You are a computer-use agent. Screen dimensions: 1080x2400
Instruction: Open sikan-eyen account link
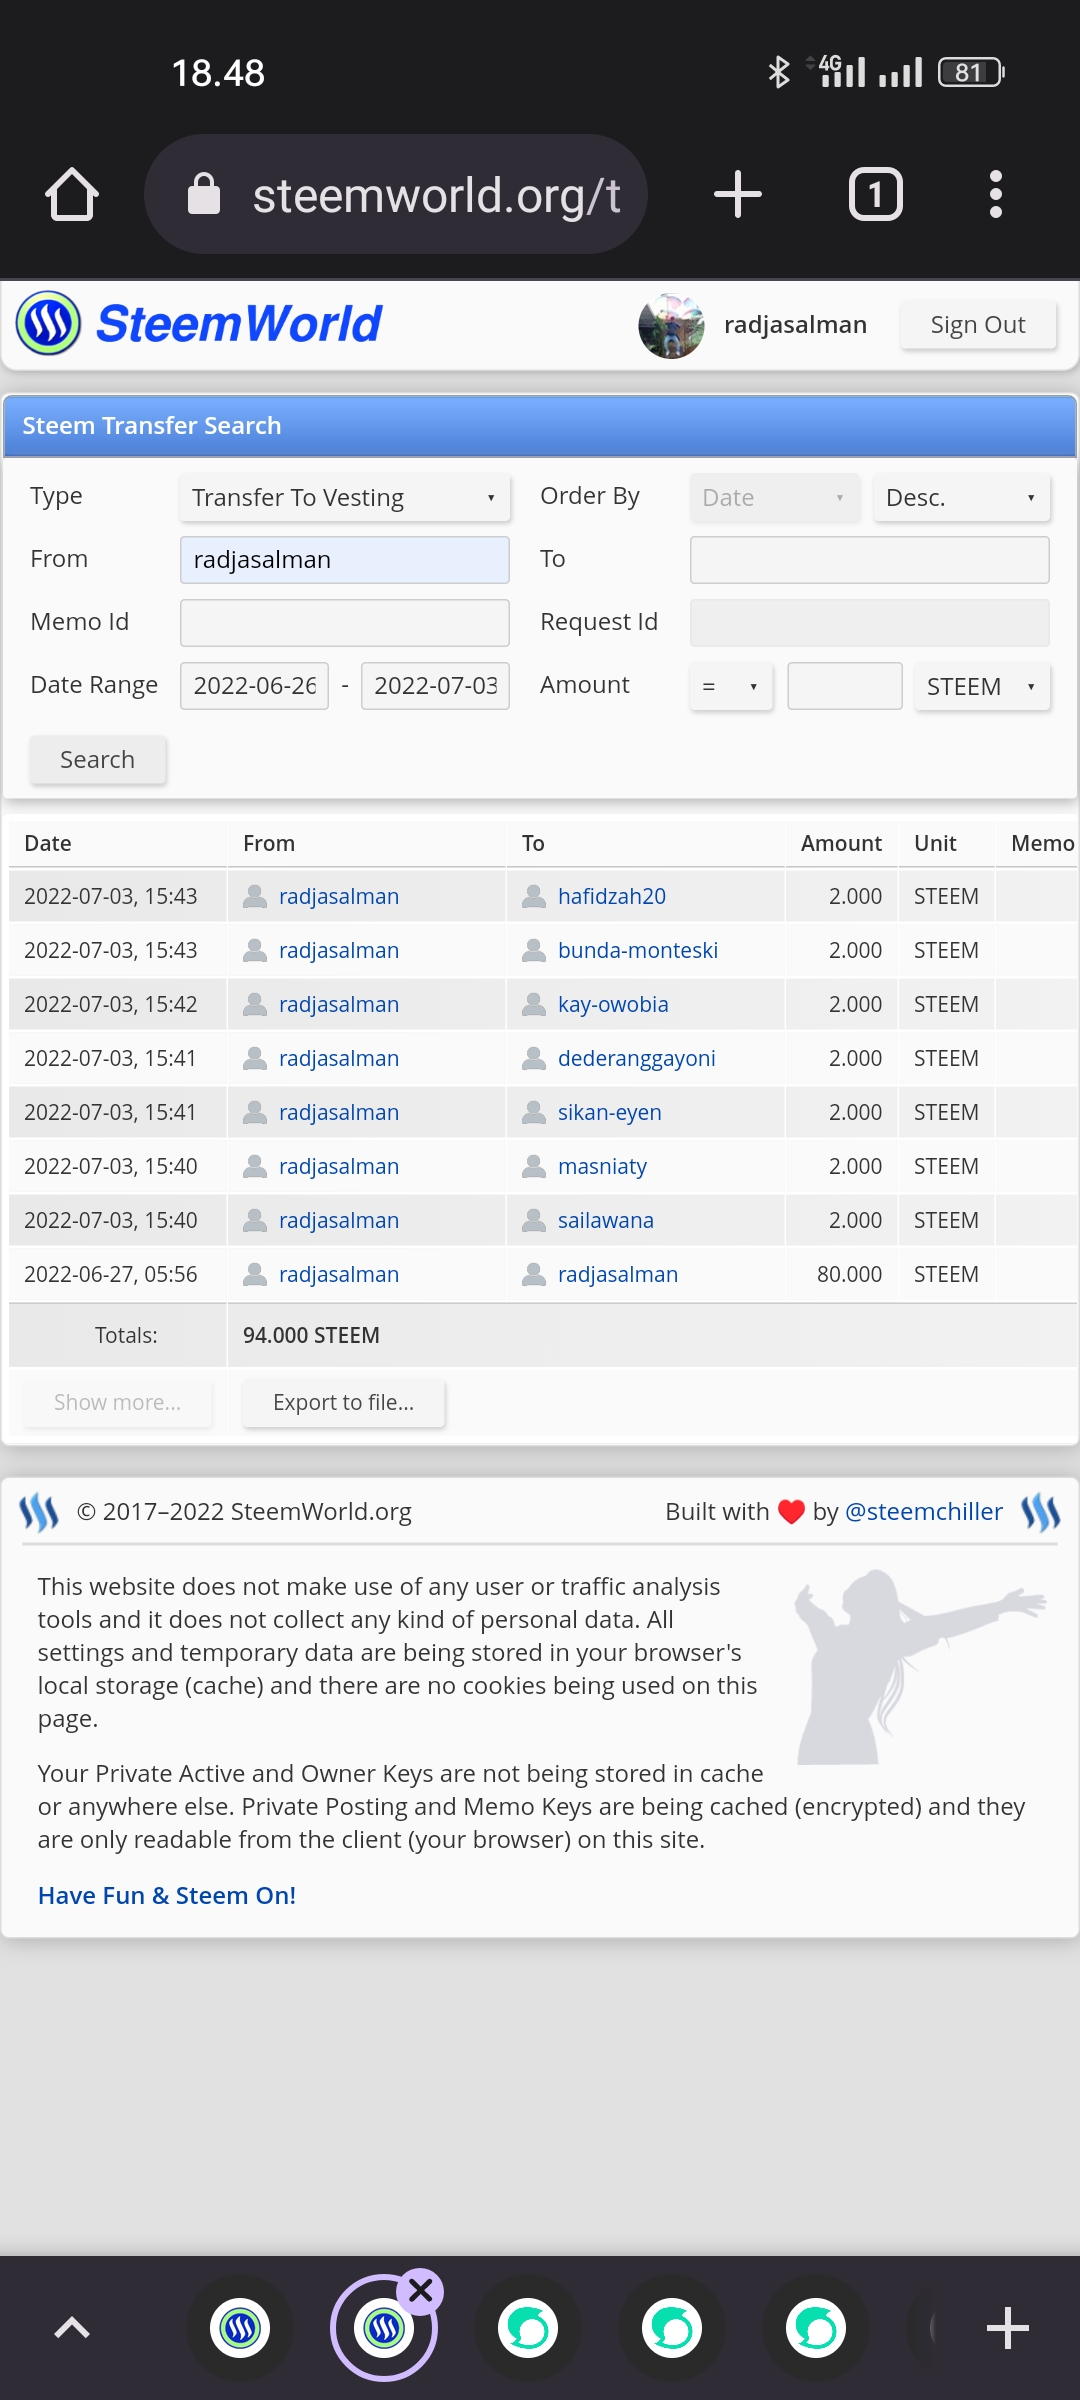click(x=610, y=1112)
